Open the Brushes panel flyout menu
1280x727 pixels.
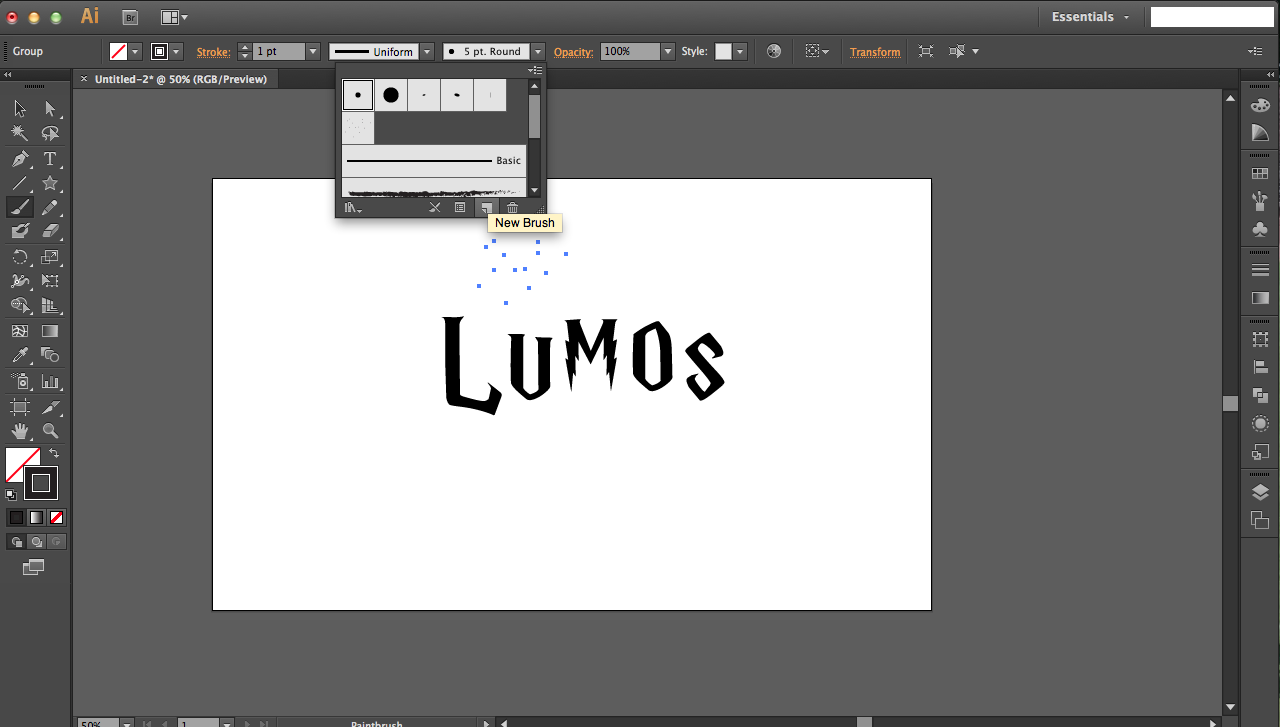coord(535,70)
